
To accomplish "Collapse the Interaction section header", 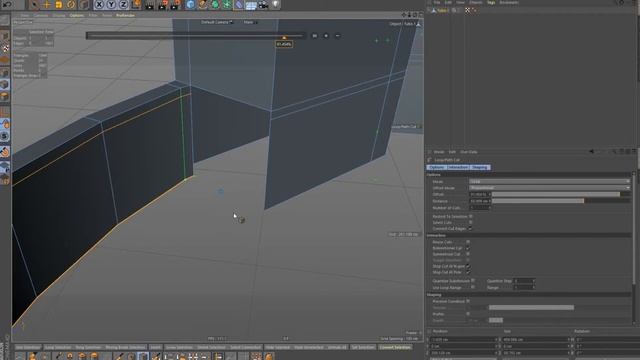I will (x=529, y=236).
